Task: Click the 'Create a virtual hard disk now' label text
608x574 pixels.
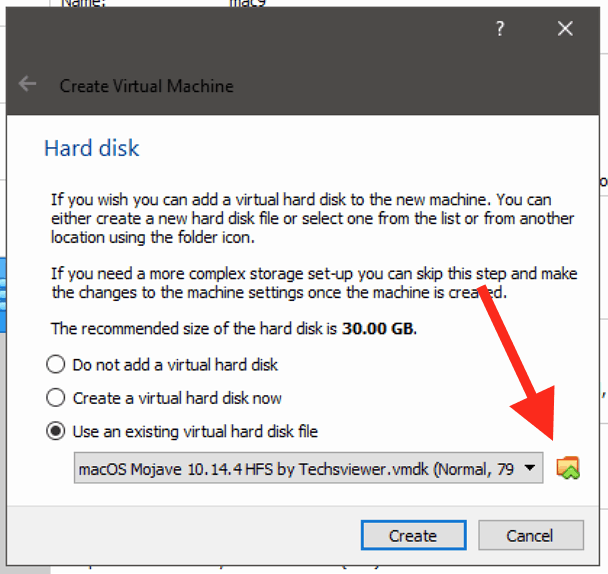Action: [177, 398]
